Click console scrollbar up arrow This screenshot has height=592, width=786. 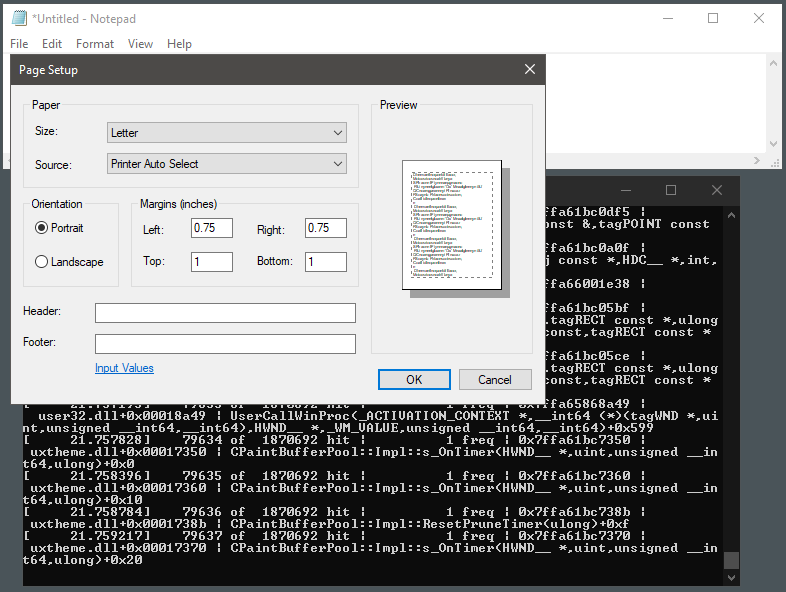tap(731, 215)
